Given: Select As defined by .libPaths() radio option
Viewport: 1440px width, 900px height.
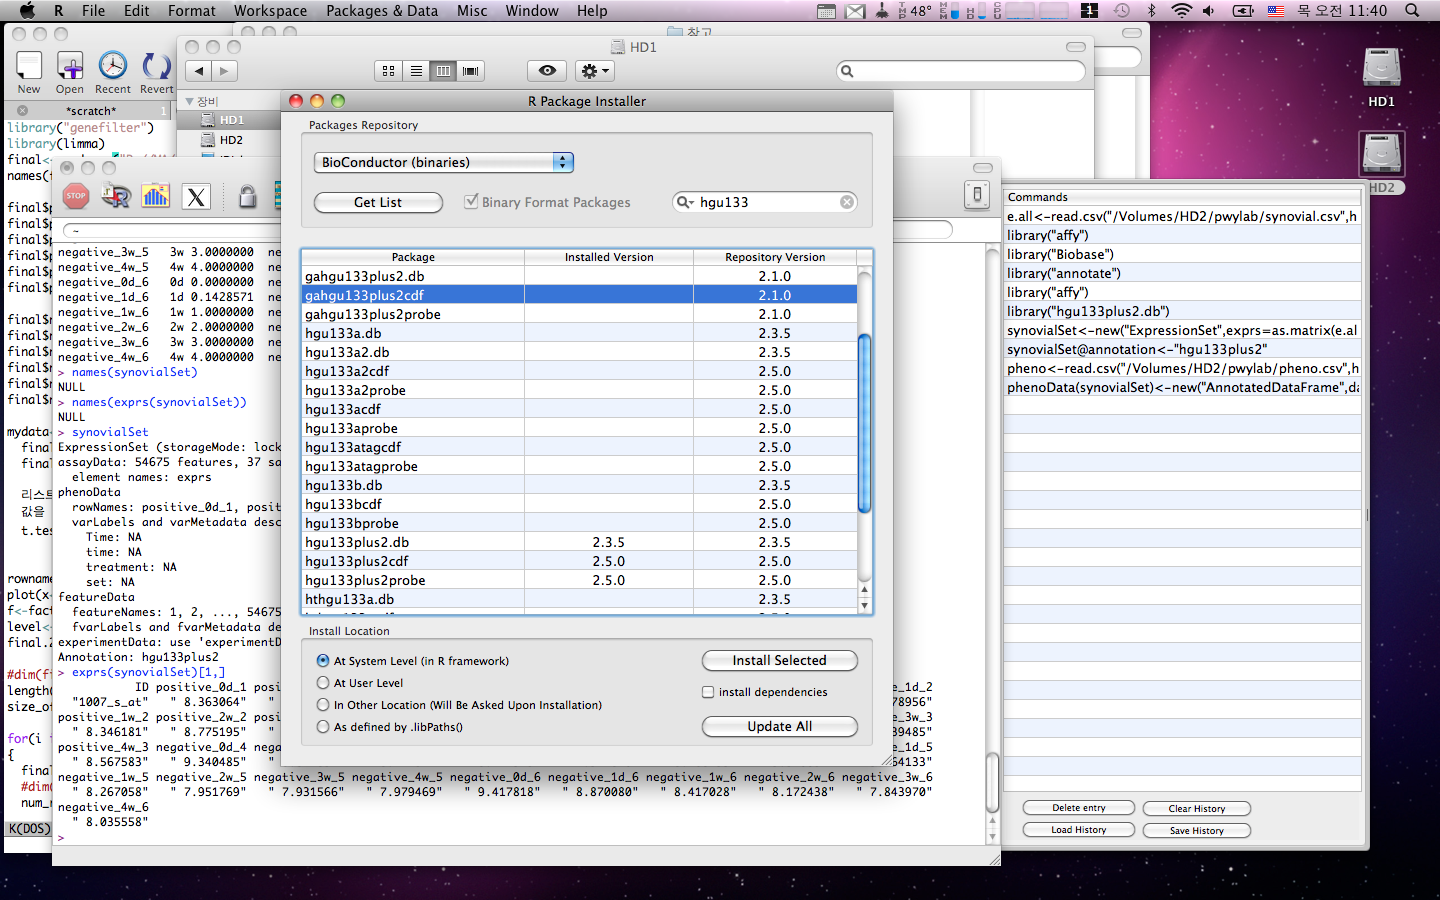Looking at the screenshot, I should tap(323, 727).
